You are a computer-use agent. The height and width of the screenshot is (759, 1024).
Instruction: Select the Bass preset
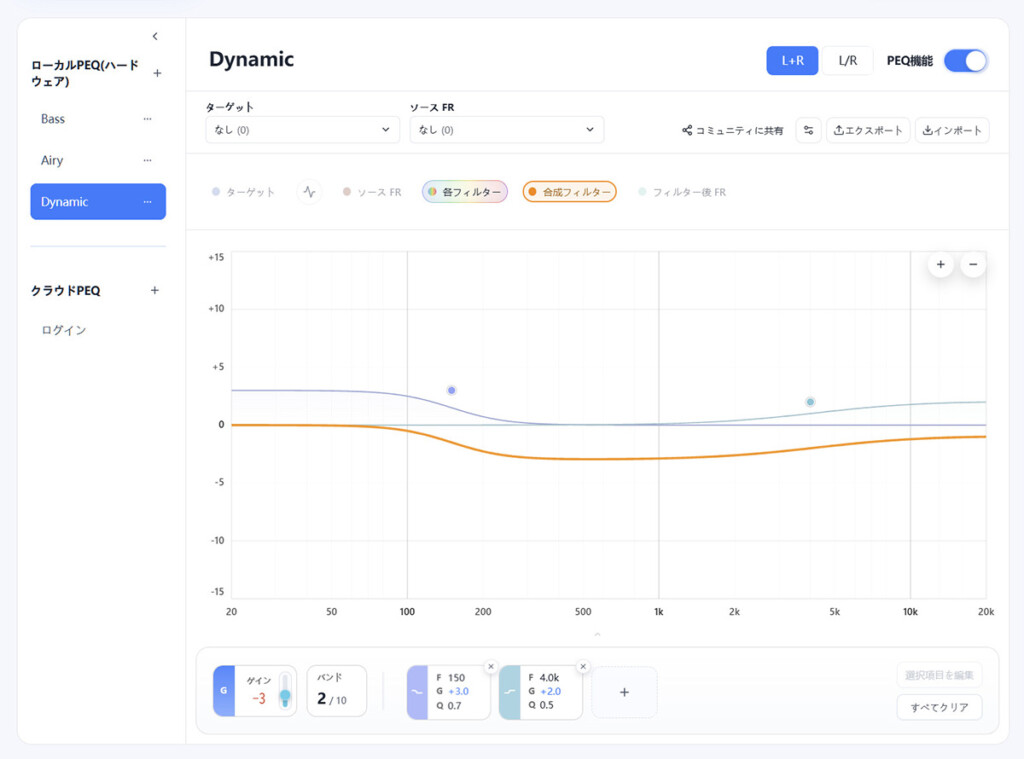pyautogui.click(x=98, y=119)
